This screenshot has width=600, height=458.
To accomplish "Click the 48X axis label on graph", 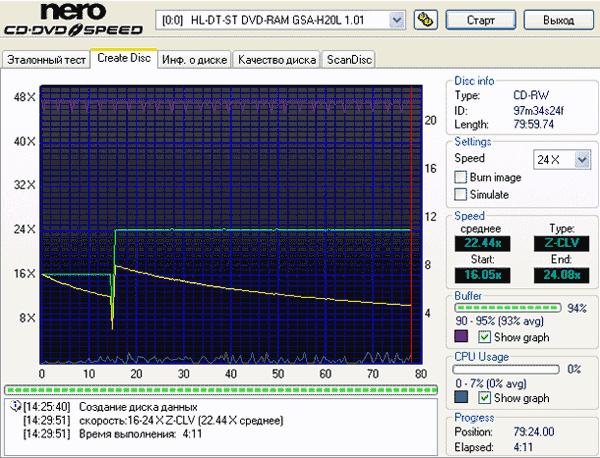I will [24, 97].
